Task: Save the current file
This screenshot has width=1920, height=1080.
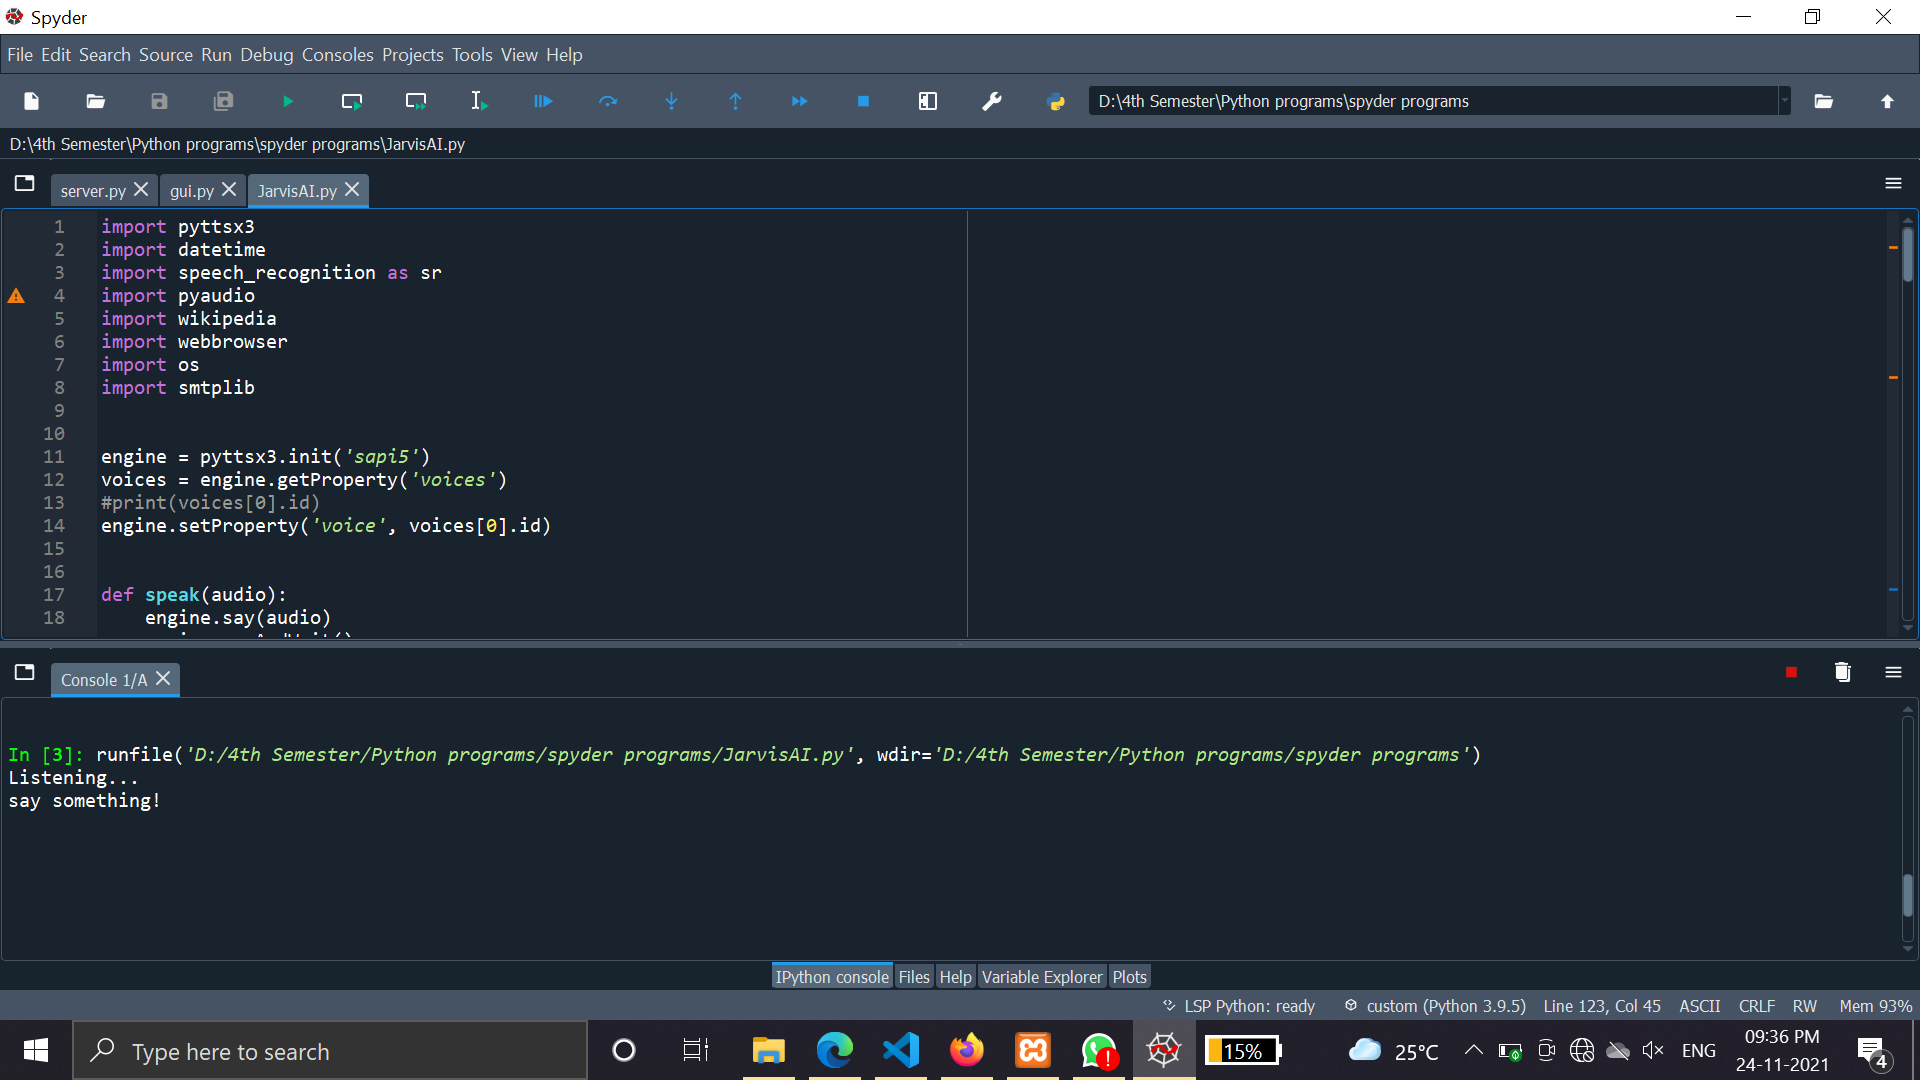Action: click(x=160, y=101)
